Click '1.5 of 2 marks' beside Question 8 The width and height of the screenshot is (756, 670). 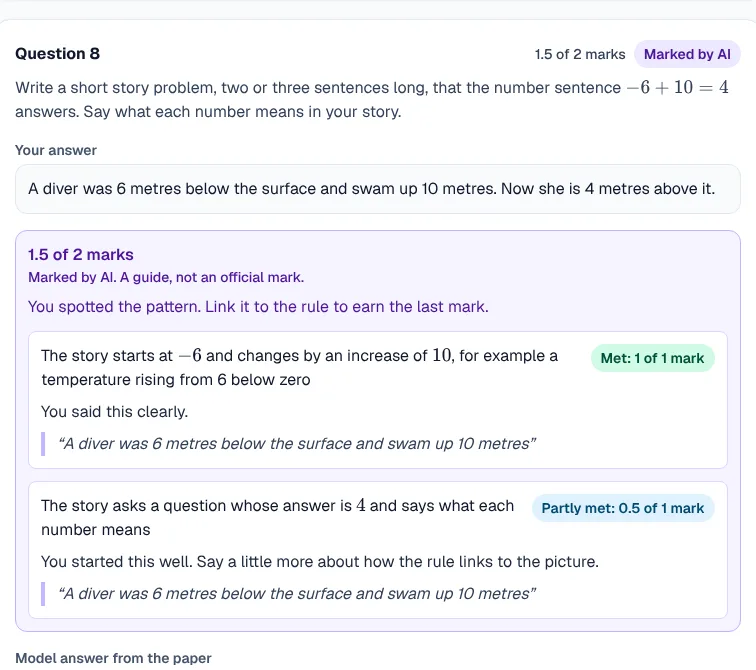(580, 54)
